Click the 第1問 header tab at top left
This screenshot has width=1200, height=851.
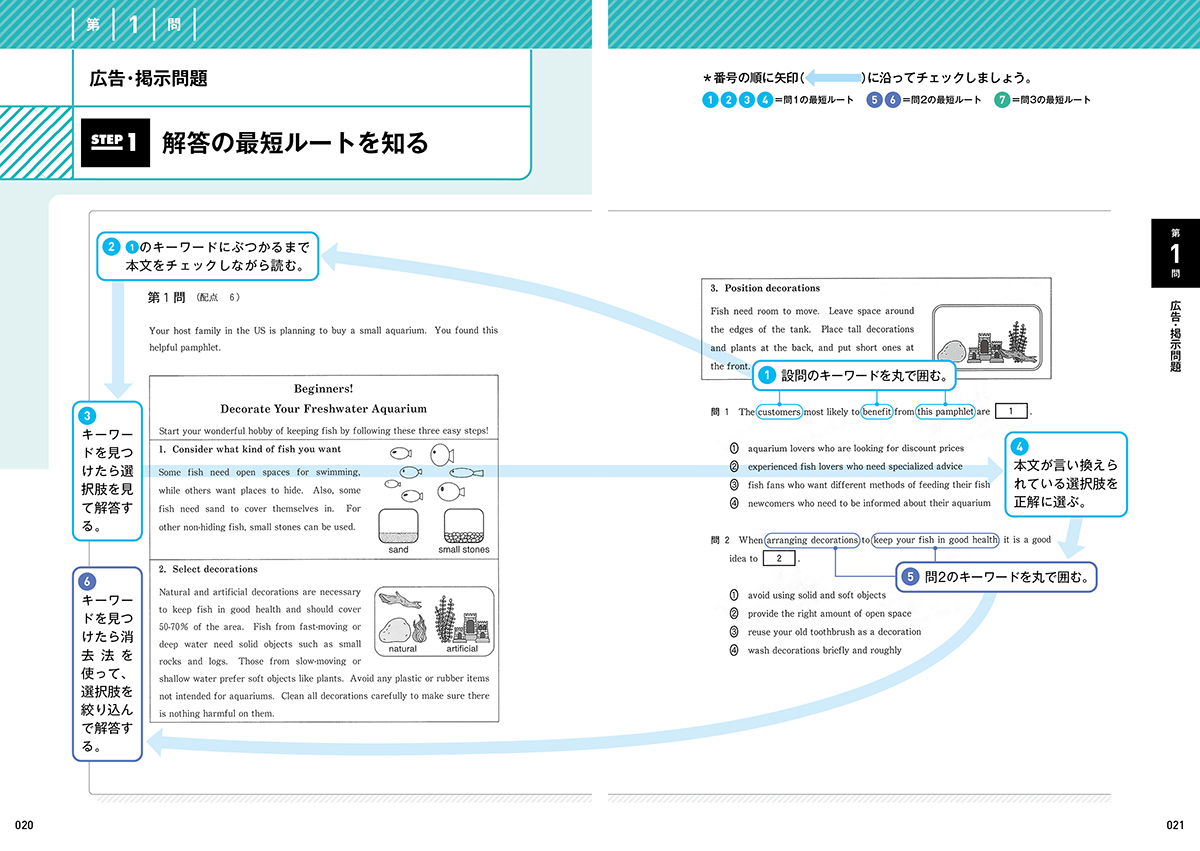[133, 24]
